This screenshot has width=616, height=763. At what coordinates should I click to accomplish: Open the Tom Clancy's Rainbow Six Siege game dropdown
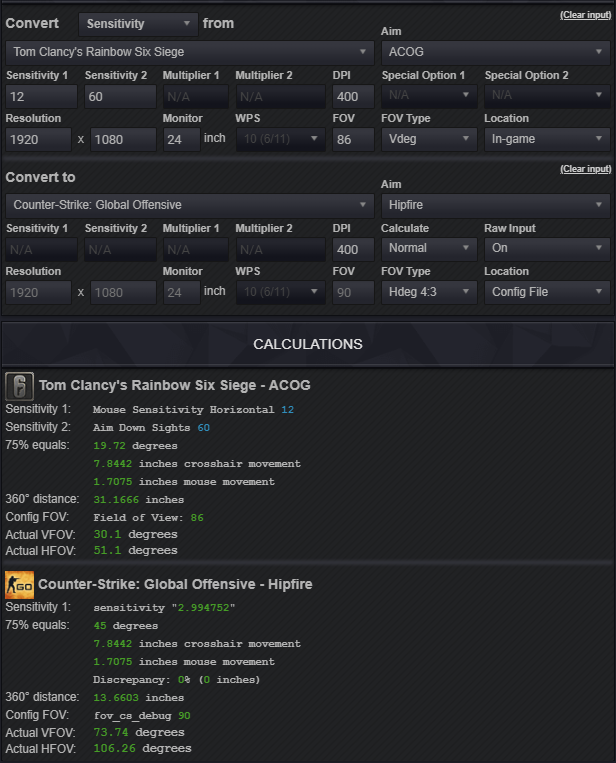point(190,52)
